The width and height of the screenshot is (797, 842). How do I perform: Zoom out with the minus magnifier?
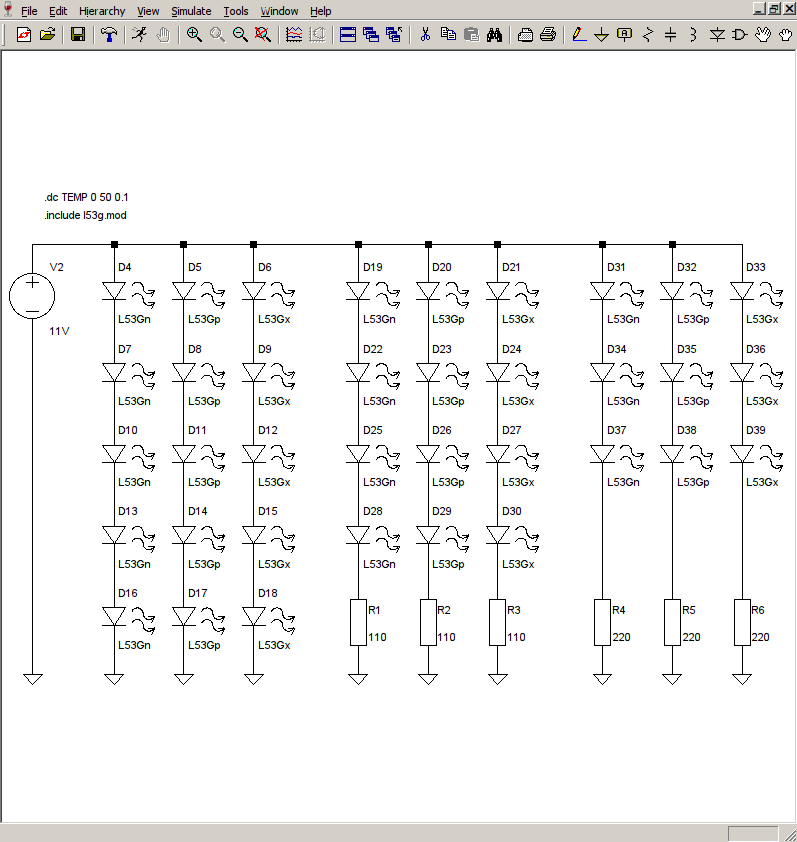click(240, 35)
